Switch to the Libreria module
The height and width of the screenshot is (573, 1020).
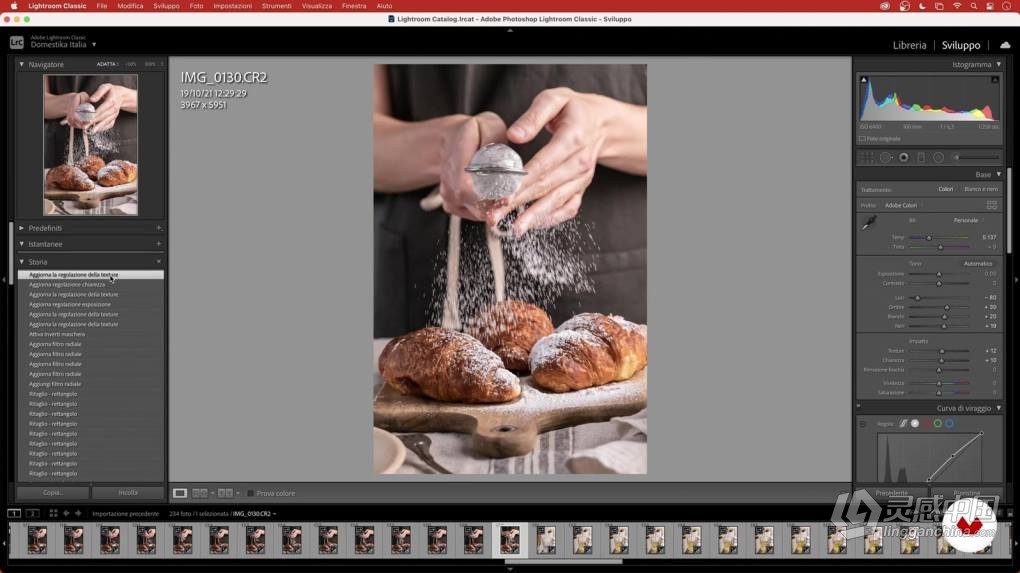coord(909,45)
